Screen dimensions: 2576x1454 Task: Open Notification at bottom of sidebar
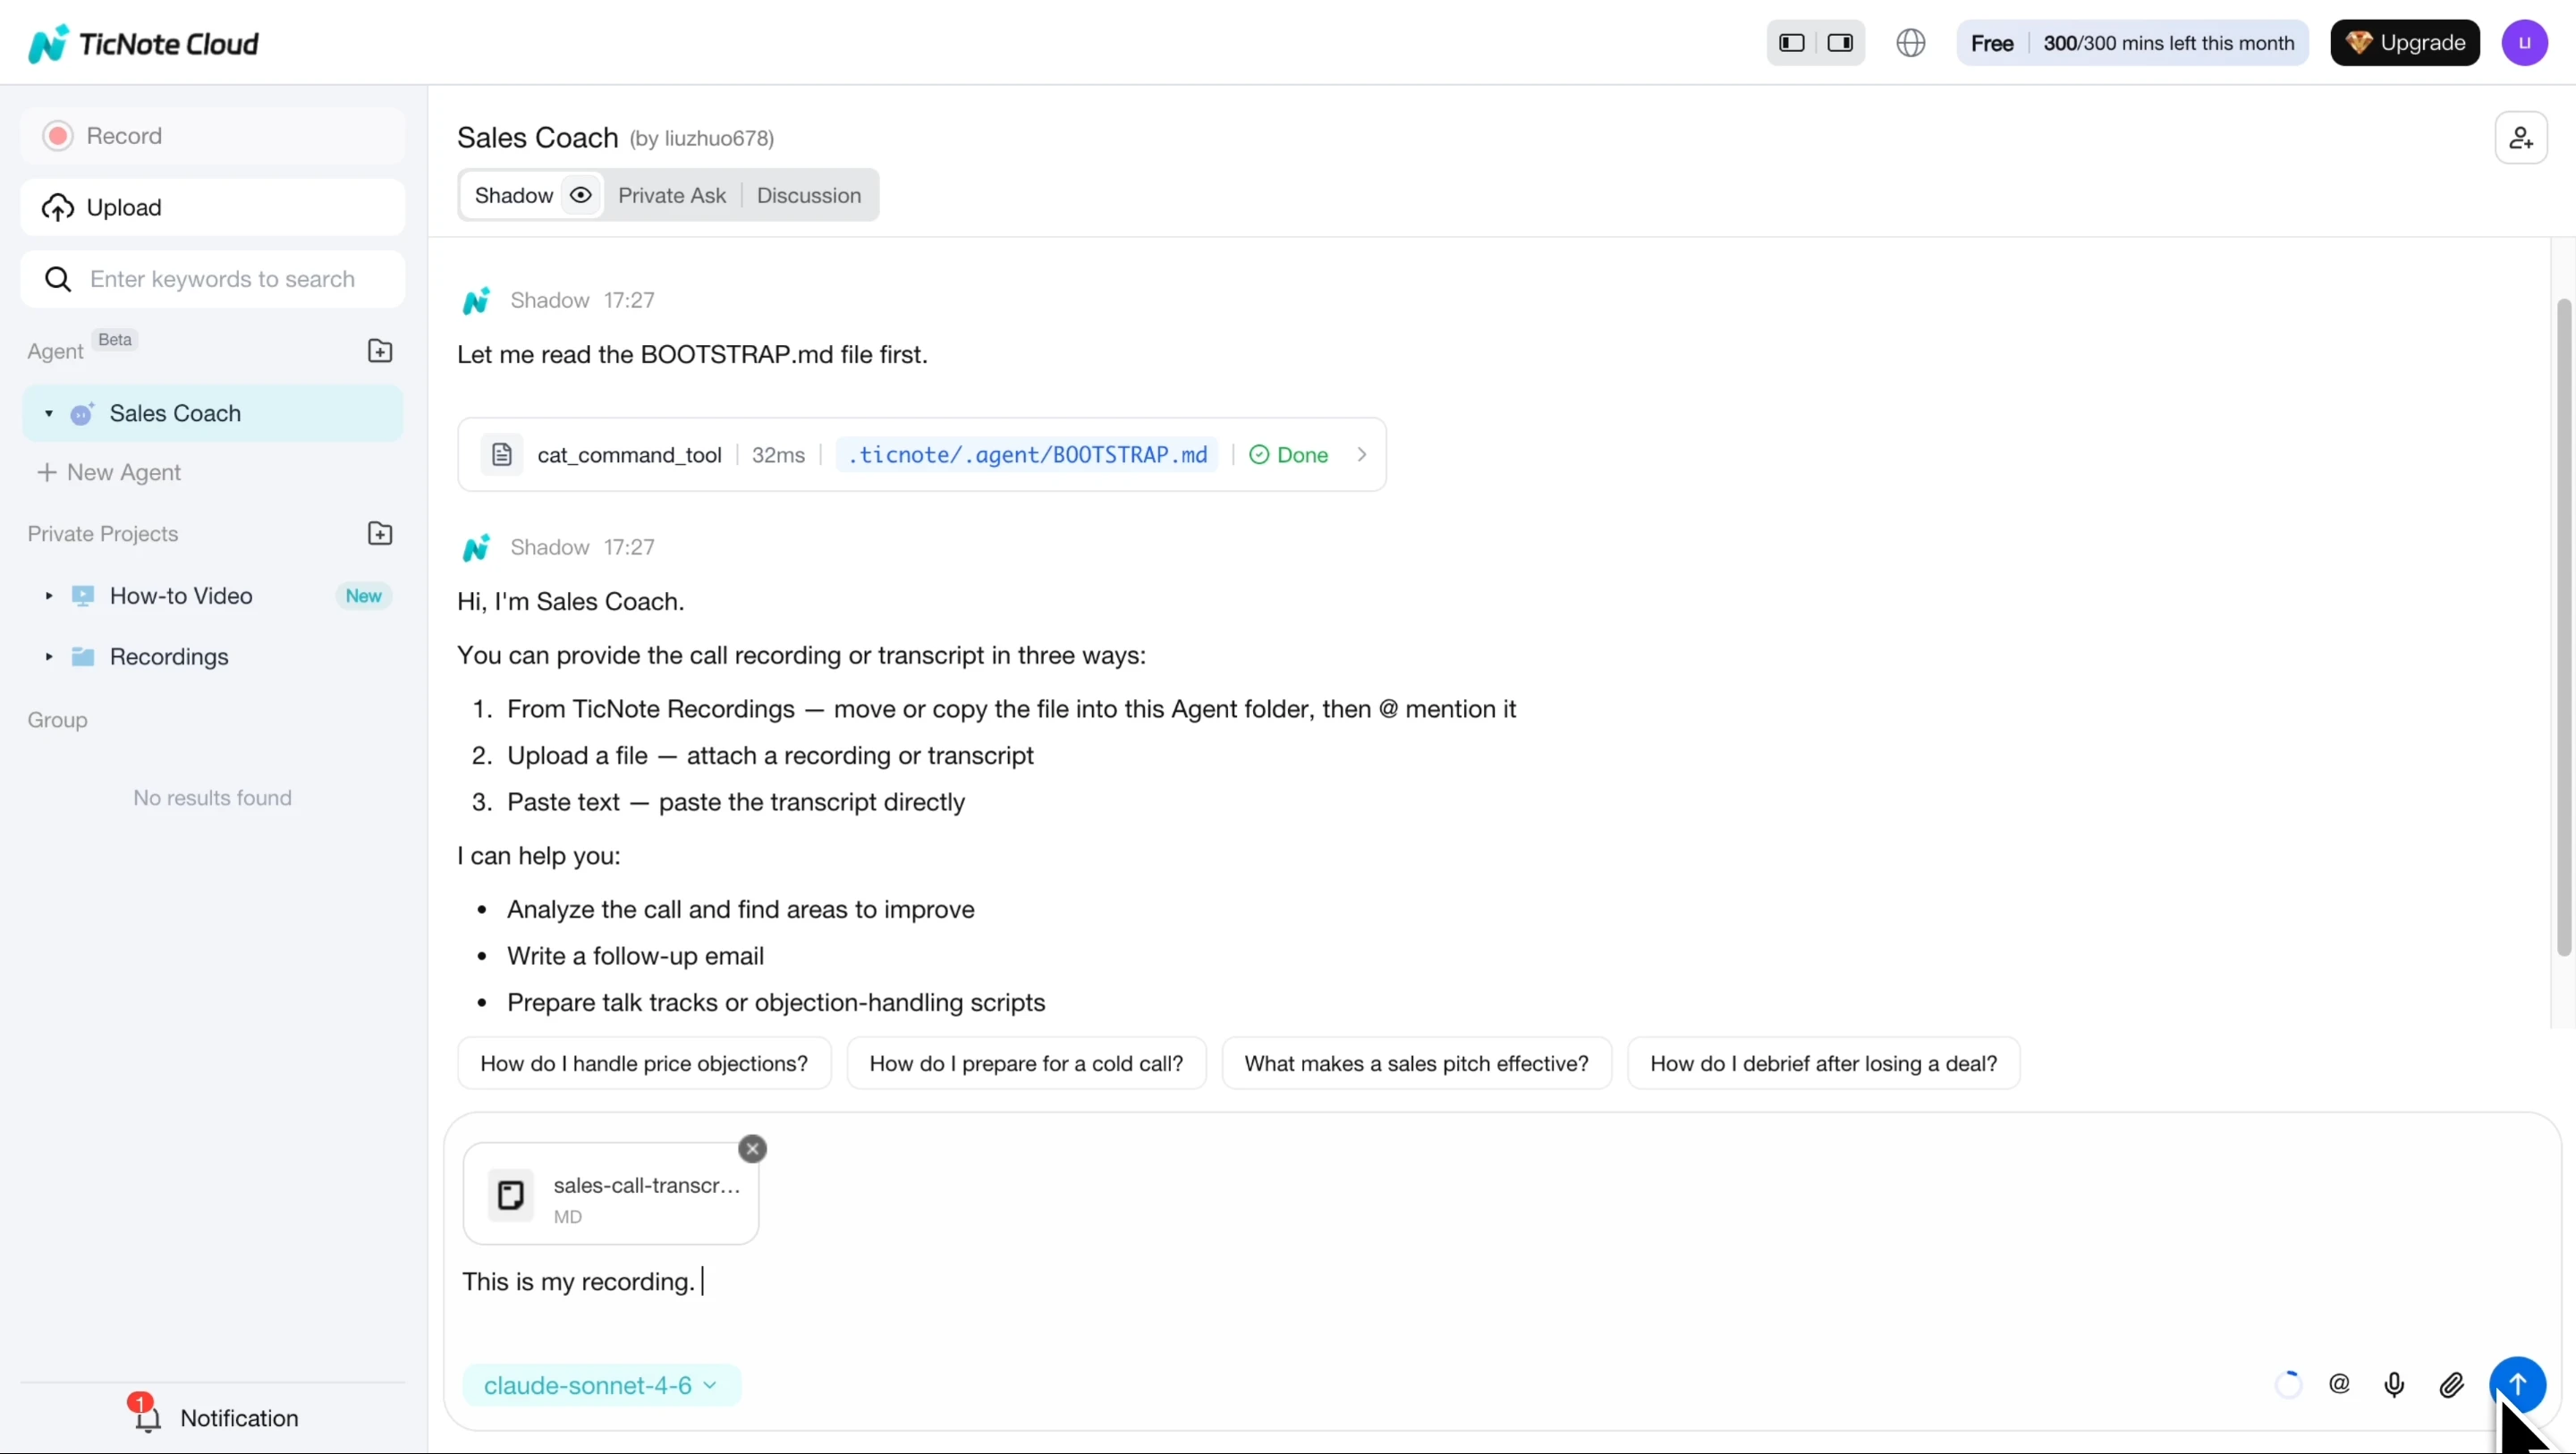(x=212, y=1418)
